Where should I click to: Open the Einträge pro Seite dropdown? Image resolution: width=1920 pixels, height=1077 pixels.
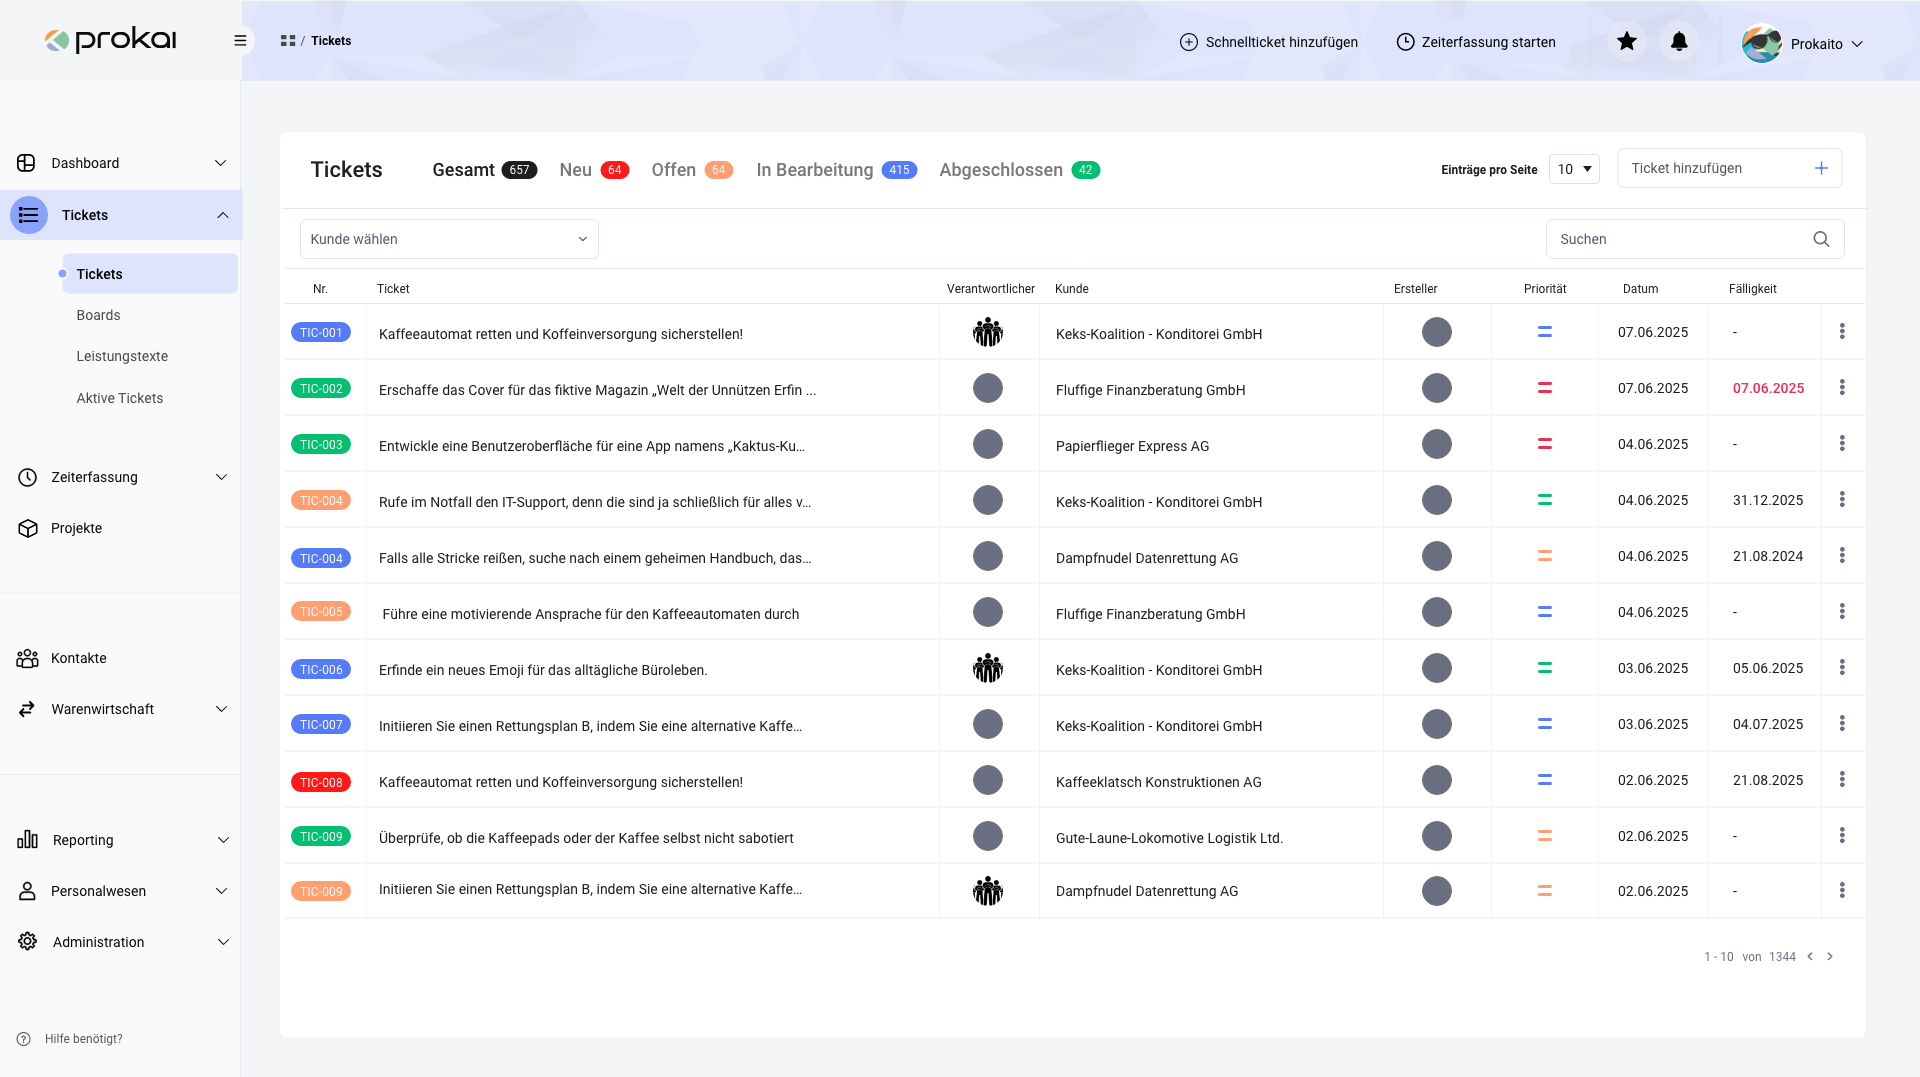point(1574,169)
